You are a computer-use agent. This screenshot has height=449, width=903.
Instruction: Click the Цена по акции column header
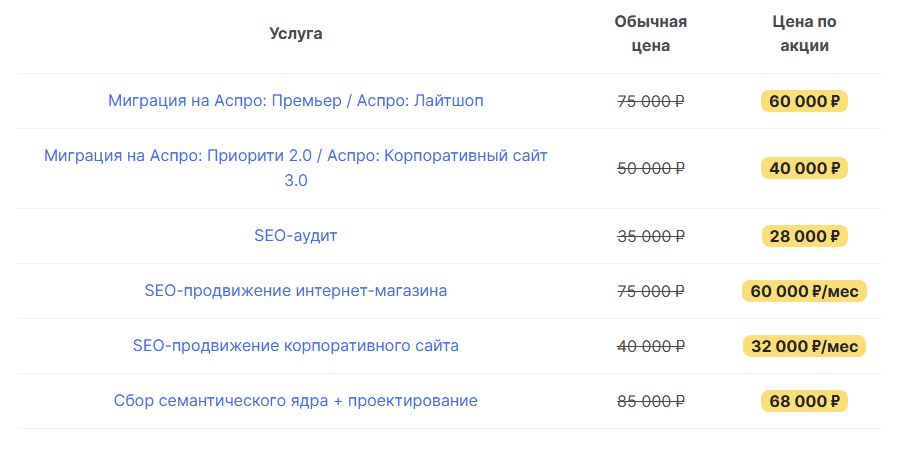click(x=804, y=34)
